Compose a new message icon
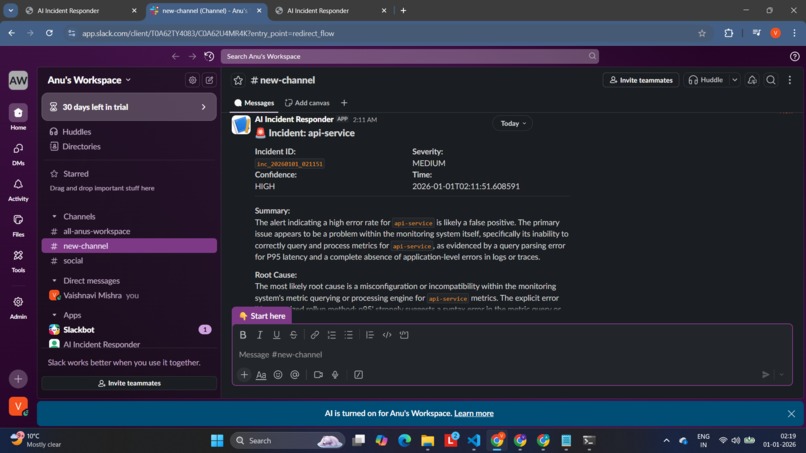 tap(209, 80)
